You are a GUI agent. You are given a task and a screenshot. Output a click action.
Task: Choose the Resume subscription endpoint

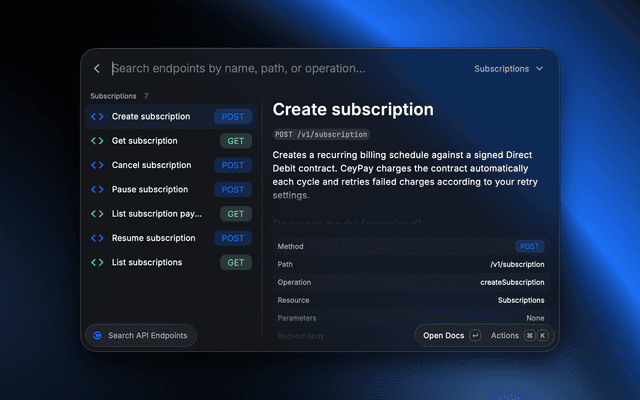(171, 238)
